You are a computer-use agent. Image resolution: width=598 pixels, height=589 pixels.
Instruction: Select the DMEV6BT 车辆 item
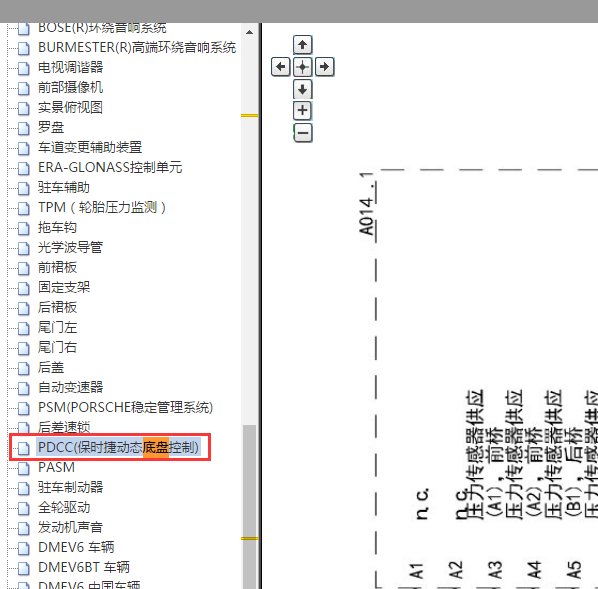(84, 567)
